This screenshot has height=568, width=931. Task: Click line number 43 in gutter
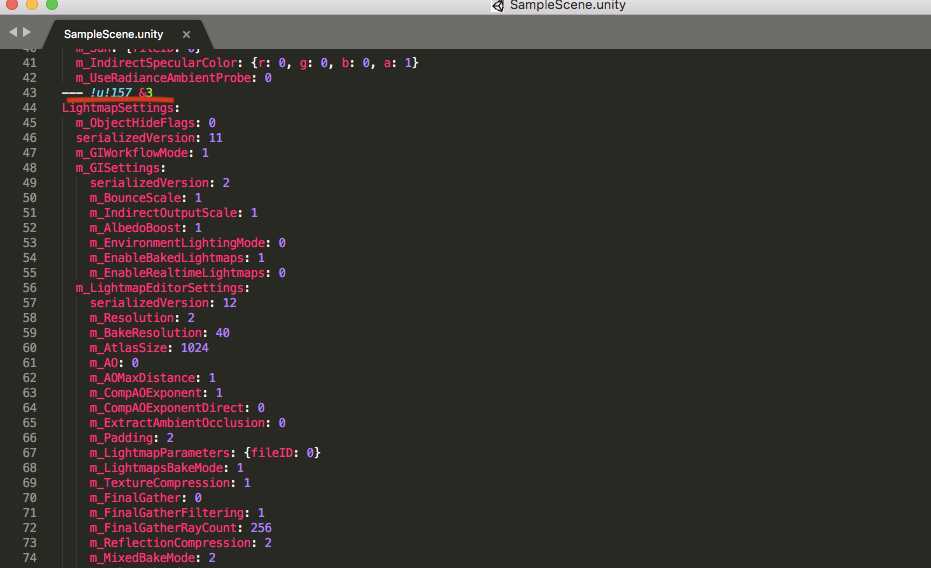30,93
